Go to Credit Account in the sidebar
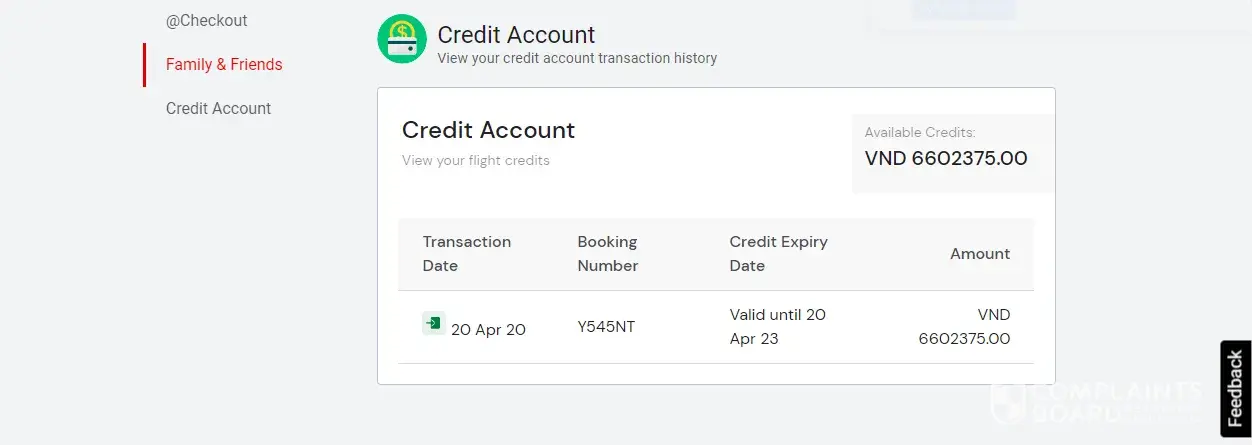1252x445 pixels. pyautogui.click(x=218, y=108)
